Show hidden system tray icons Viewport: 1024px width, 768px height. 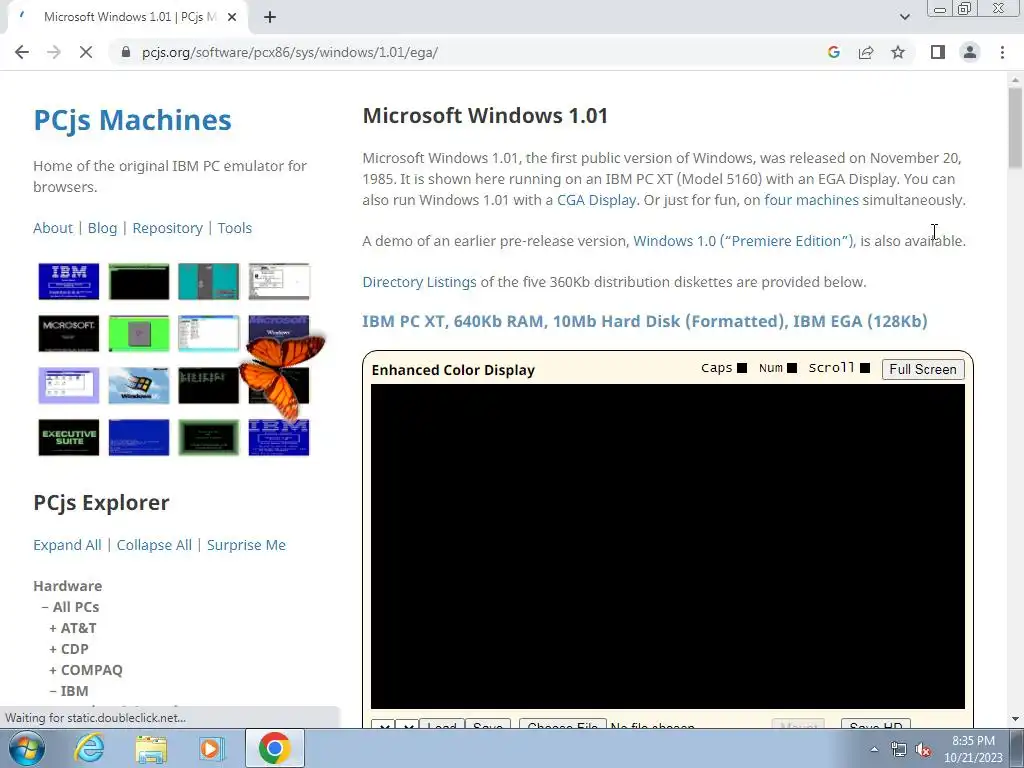(x=874, y=749)
